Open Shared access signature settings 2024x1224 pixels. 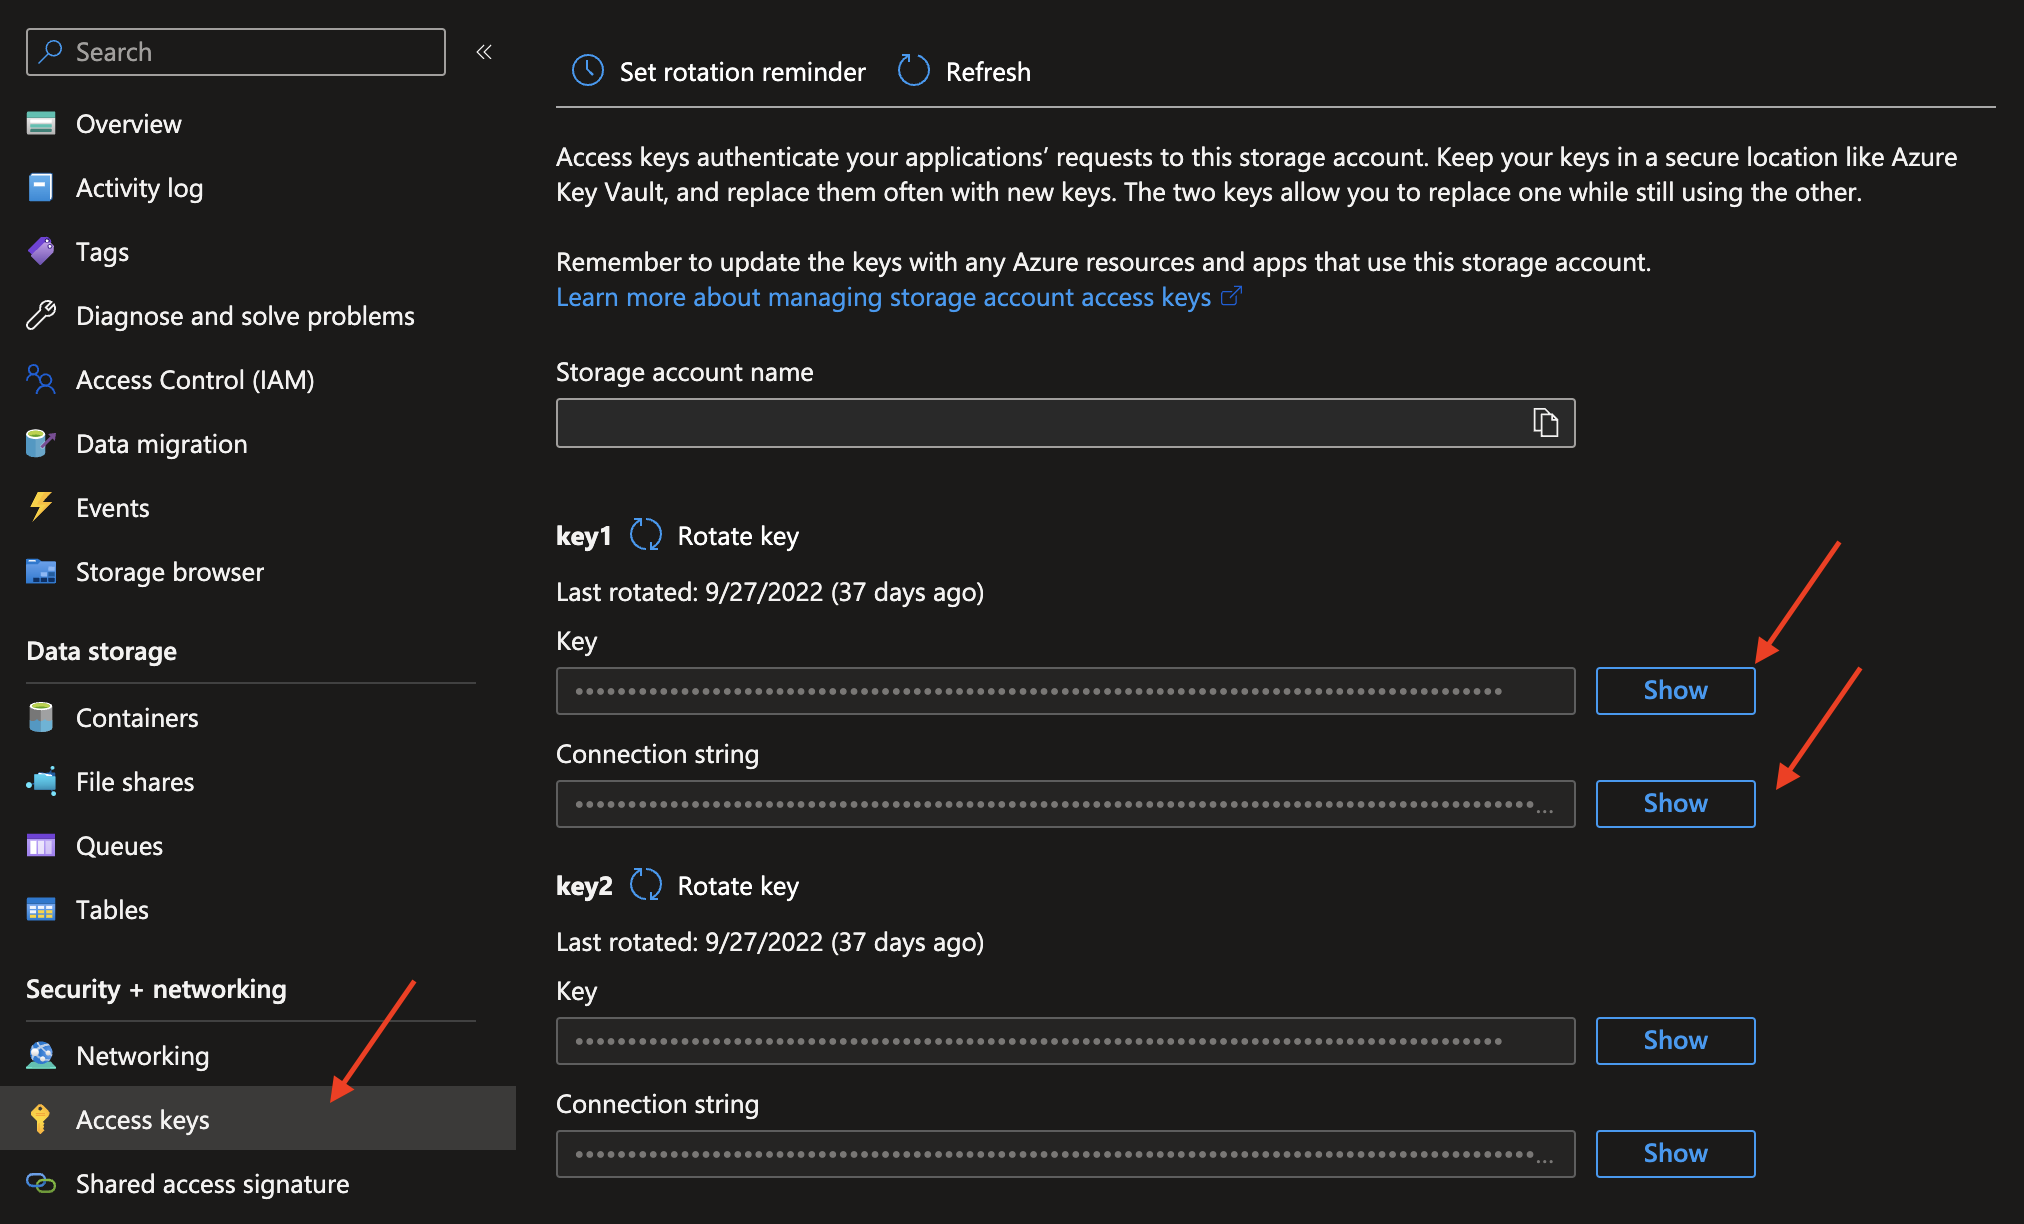click(x=212, y=1183)
